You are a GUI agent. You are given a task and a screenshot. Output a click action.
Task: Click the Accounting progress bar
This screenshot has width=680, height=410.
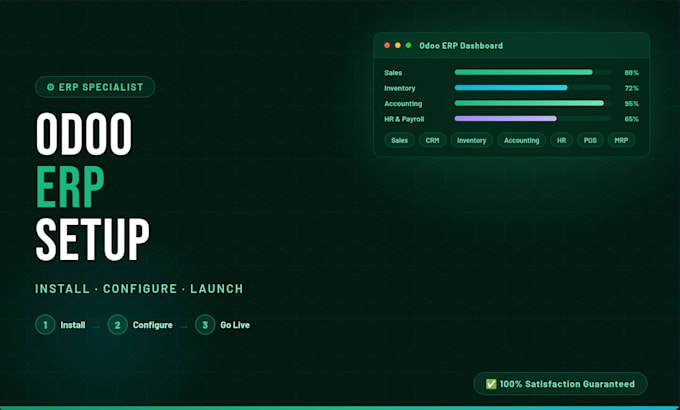(533, 103)
